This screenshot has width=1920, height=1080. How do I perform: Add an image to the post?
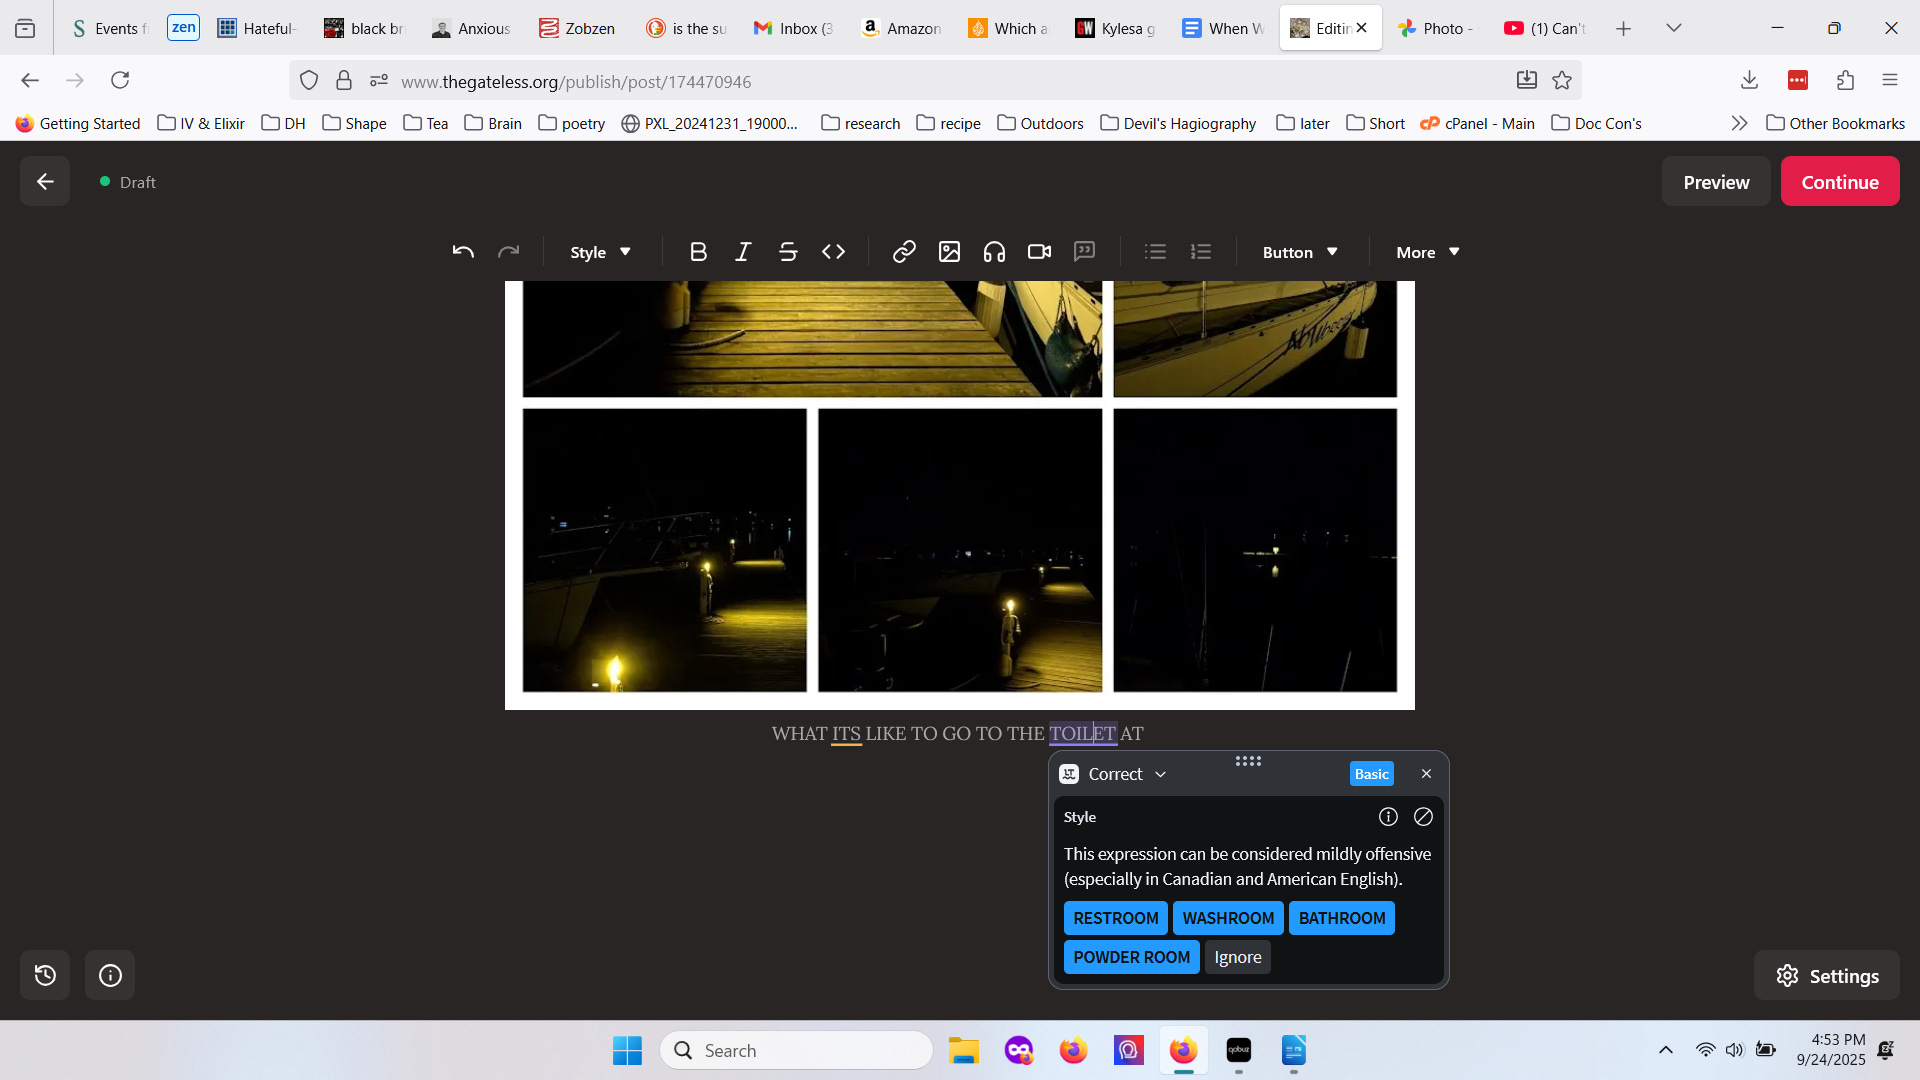[x=949, y=252]
